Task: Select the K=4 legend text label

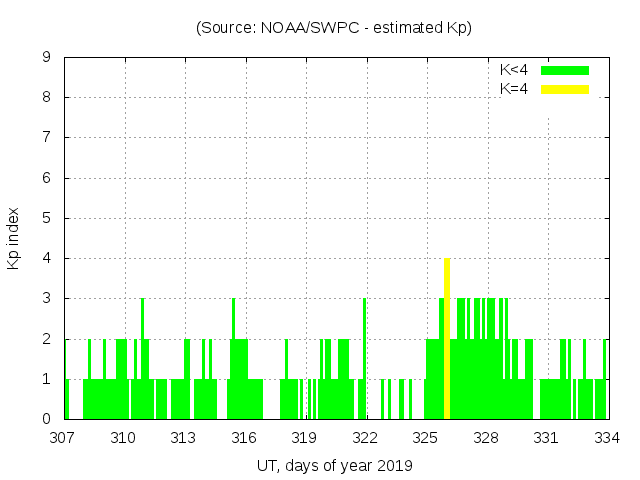Action: (514, 89)
